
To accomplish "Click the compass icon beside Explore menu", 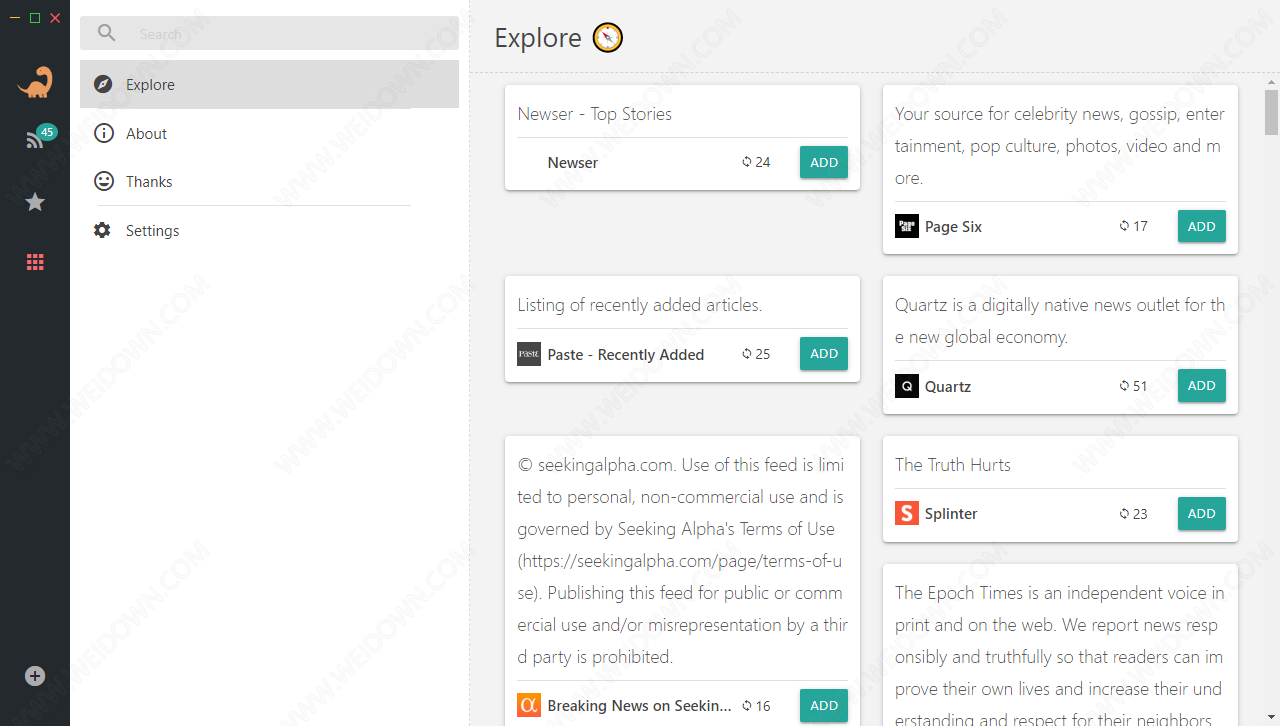I will [103, 84].
